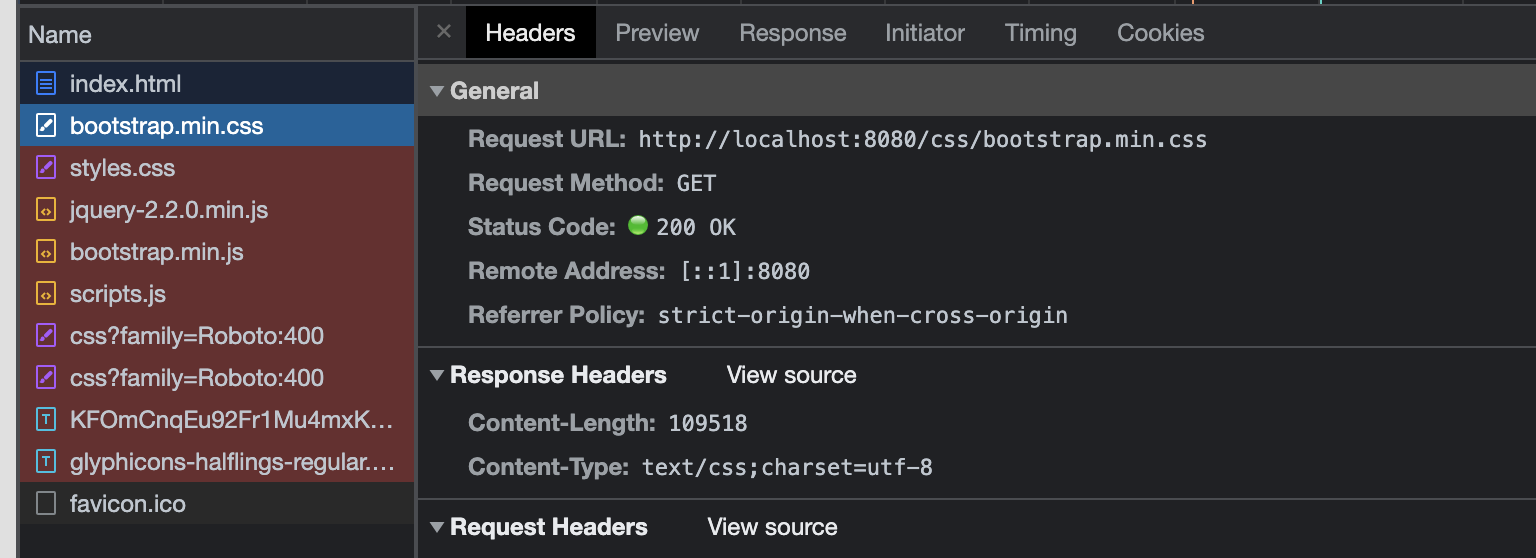The height and width of the screenshot is (558, 1536).
Task: Select the bootstrap.min.js request row
Action: pos(156,252)
